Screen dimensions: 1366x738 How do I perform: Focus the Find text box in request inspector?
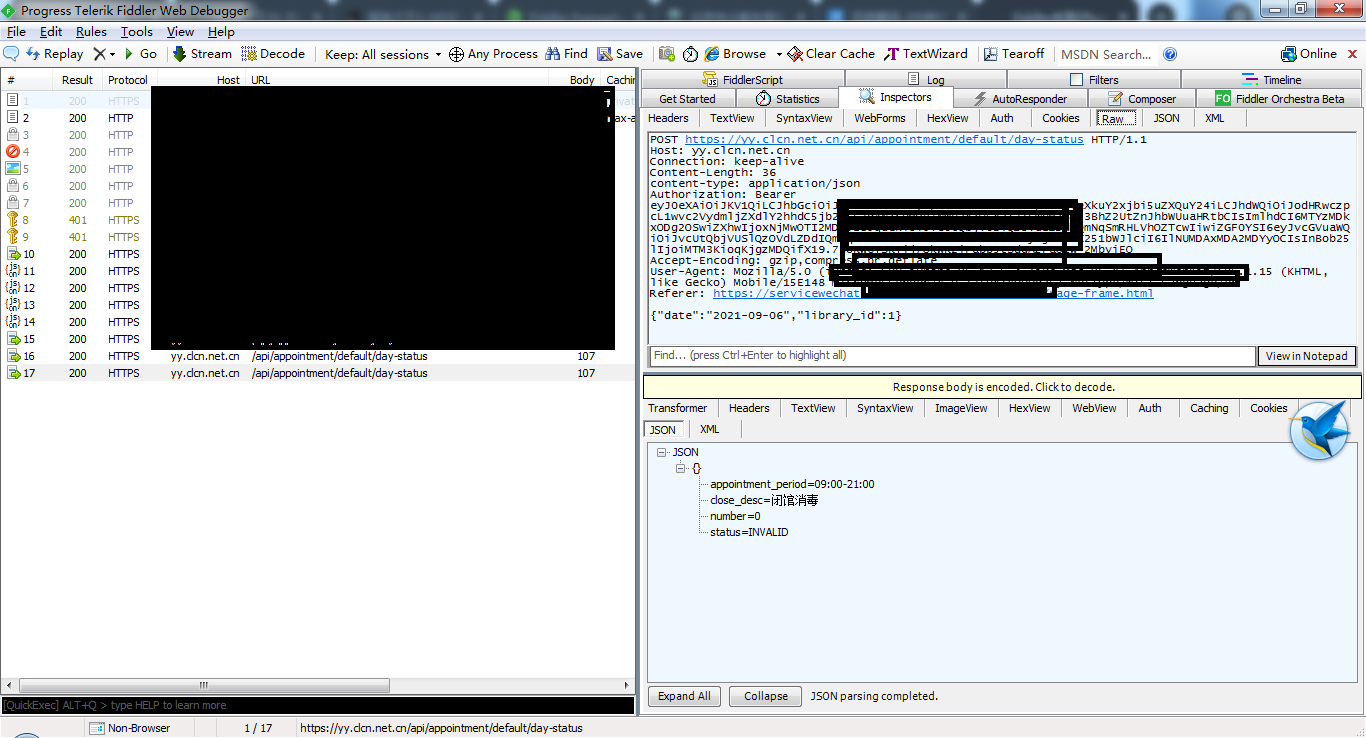[951, 355]
